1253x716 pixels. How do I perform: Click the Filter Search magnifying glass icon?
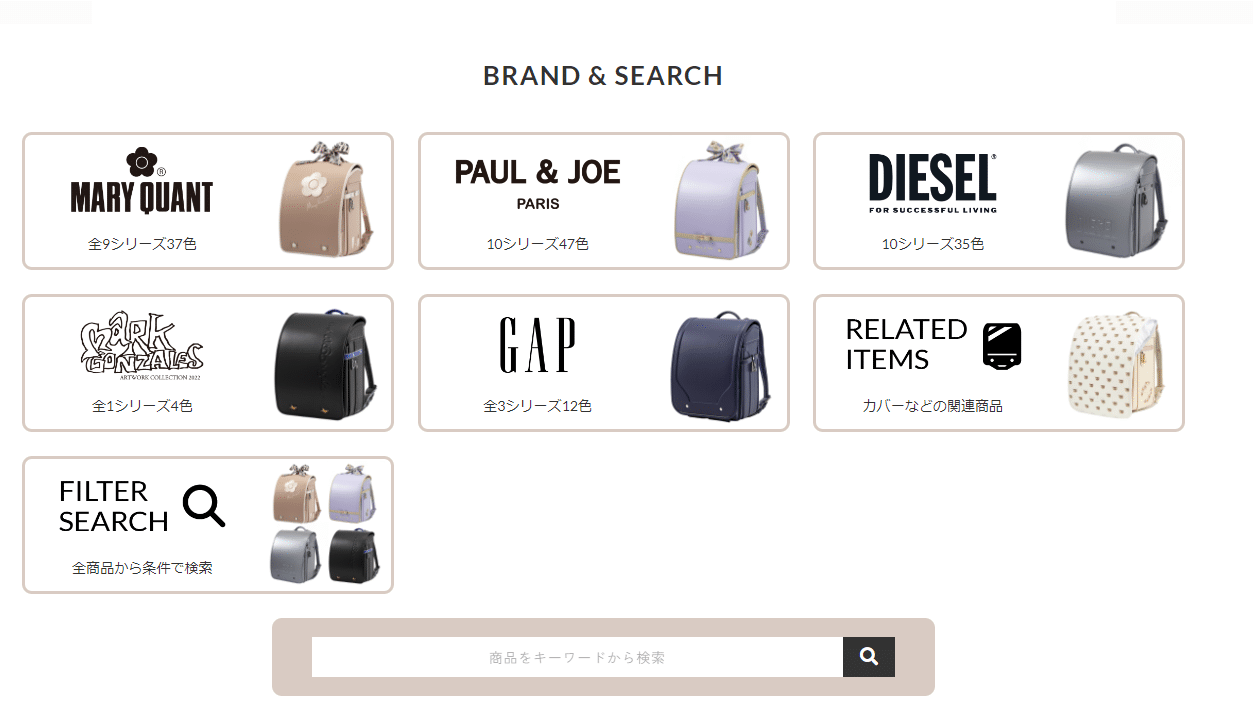[x=204, y=506]
